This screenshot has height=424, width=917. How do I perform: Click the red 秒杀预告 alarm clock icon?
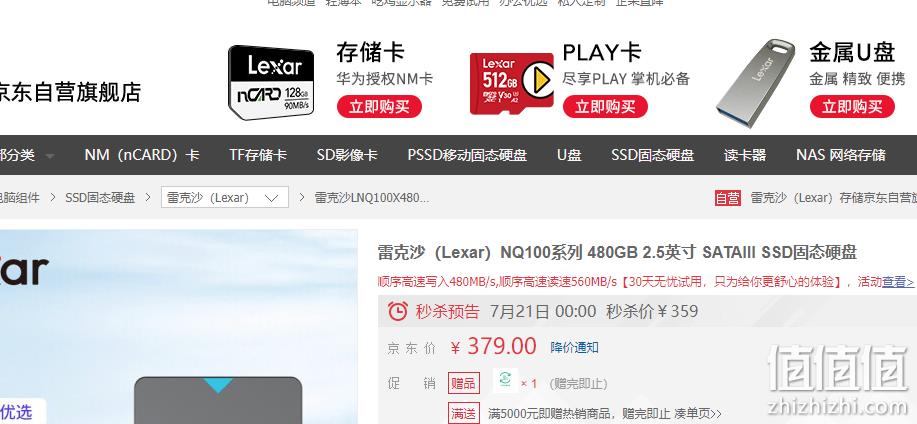click(x=398, y=311)
